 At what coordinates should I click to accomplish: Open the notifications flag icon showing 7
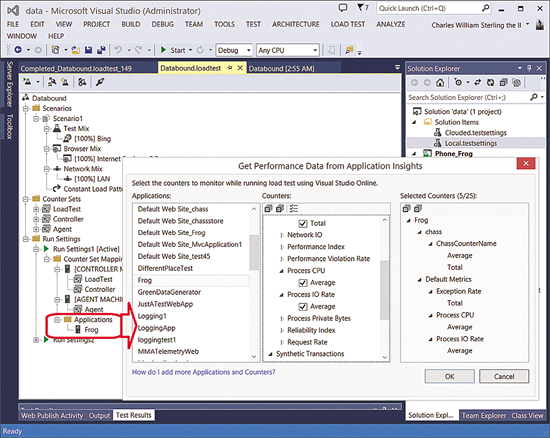[363, 7]
